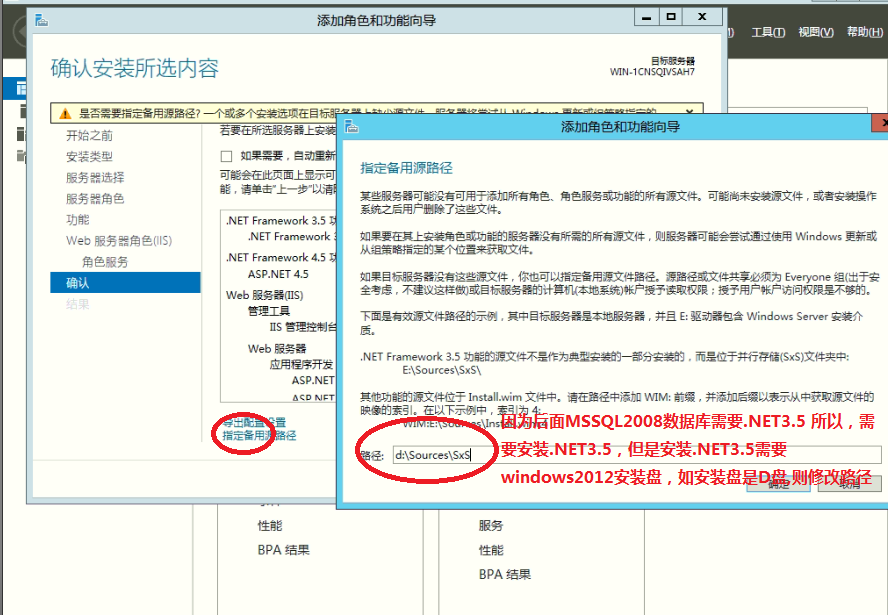
Task: Click 性能 in the left Server Manager tile
Action: tap(270, 526)
